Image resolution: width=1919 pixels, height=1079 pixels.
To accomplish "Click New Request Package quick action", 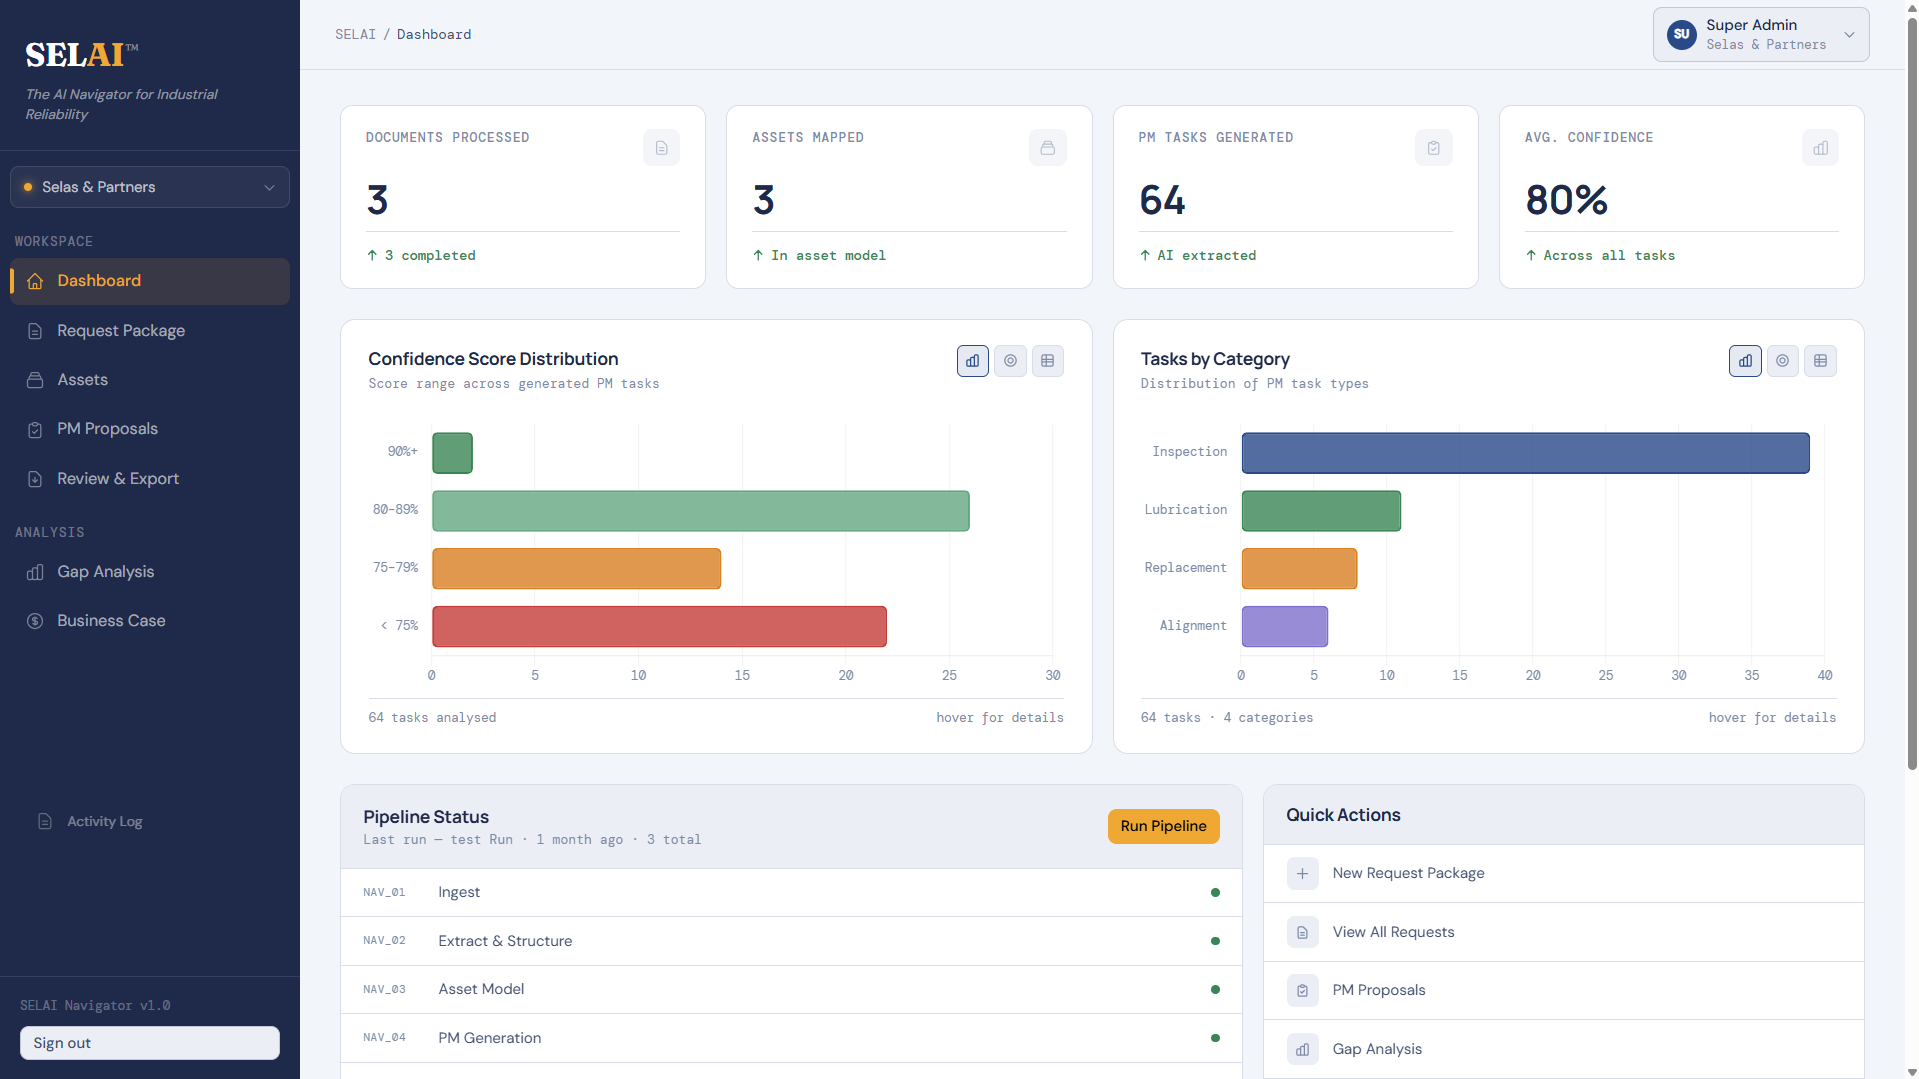I will pos(1563,873).
